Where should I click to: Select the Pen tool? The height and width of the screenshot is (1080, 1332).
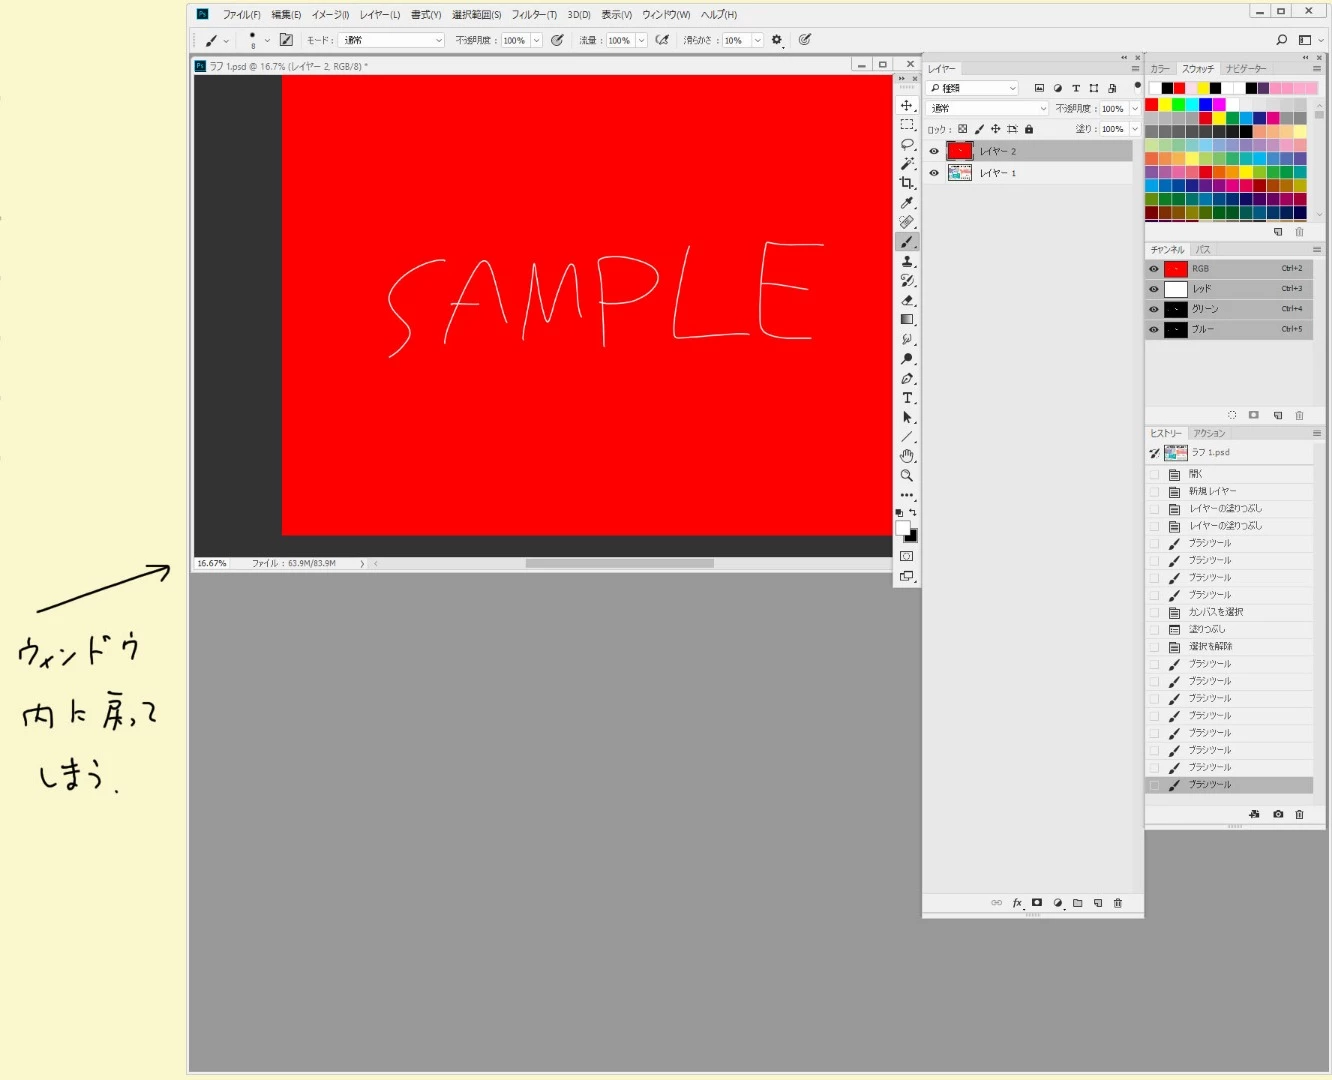(907, 379)
